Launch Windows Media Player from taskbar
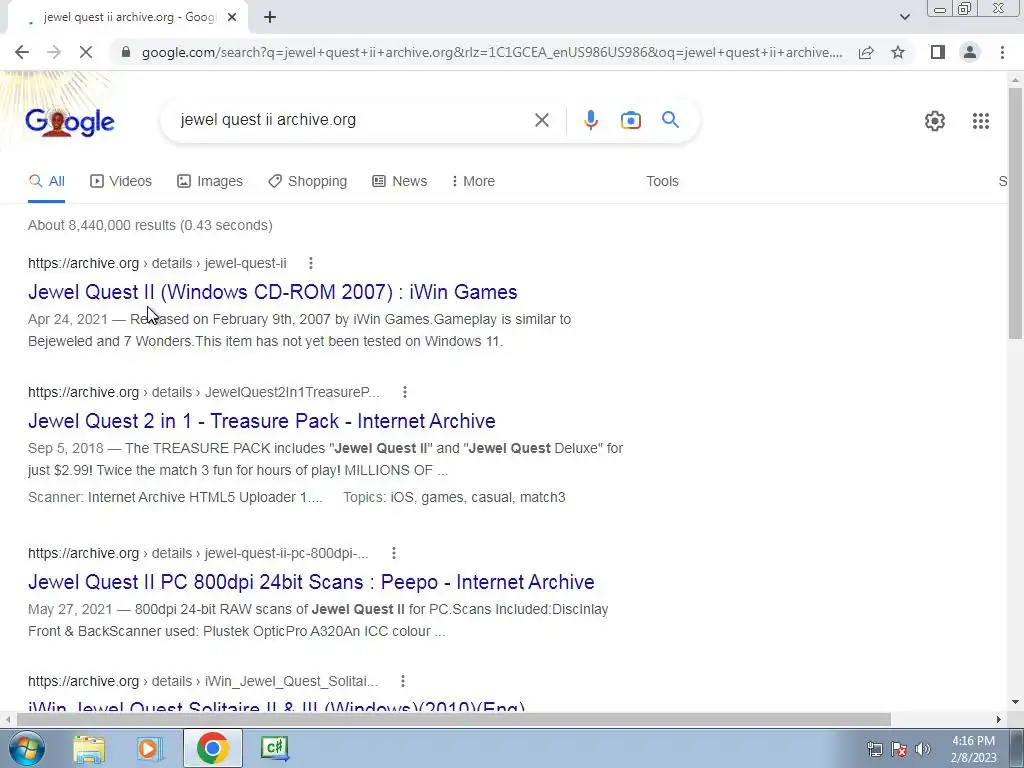Screen dimensions: 1024x768 pos(150,749)
